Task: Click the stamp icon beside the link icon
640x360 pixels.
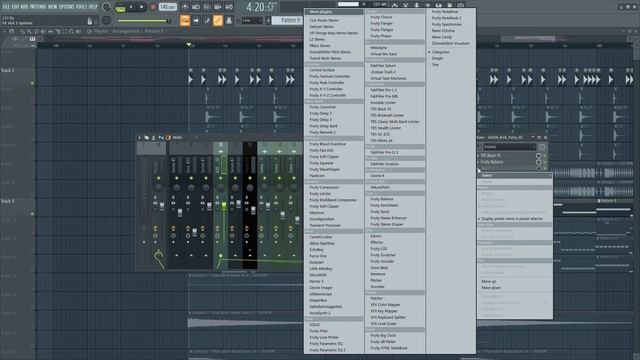Action: 229,20
